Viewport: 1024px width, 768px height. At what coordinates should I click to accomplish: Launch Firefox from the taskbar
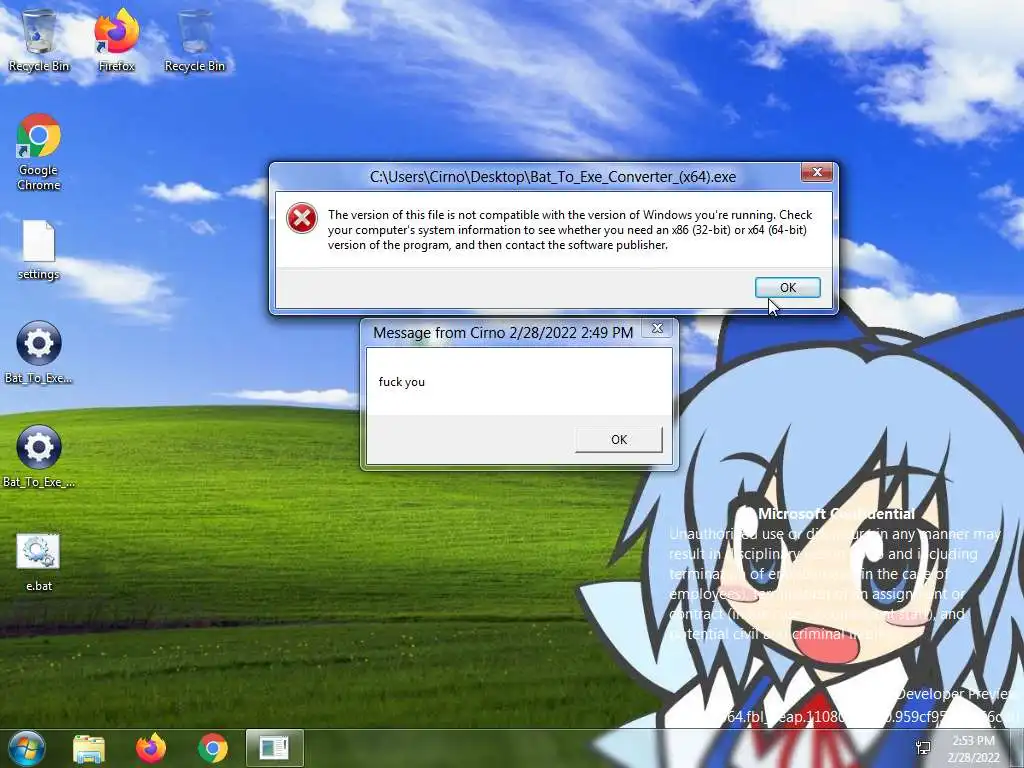click(x=151, y=749)
